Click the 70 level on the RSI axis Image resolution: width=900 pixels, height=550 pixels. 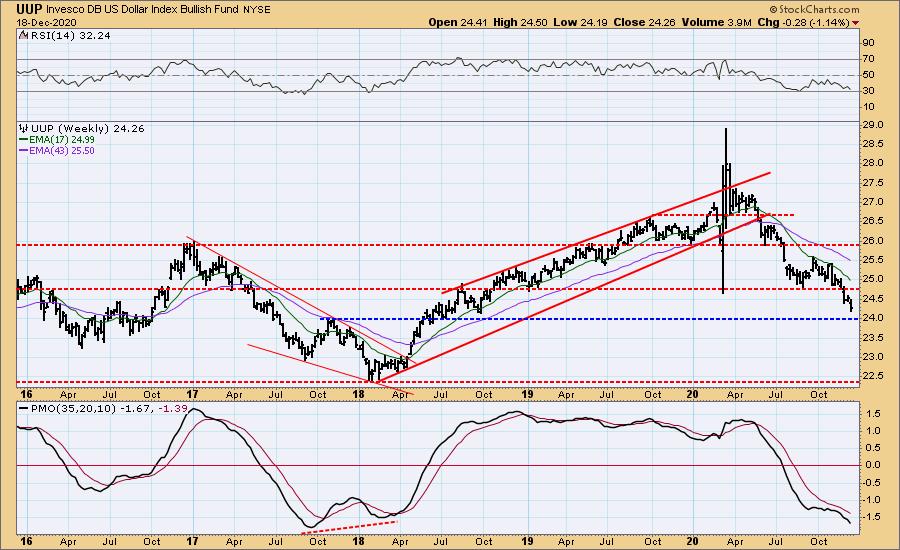click(x=868, y=59)
